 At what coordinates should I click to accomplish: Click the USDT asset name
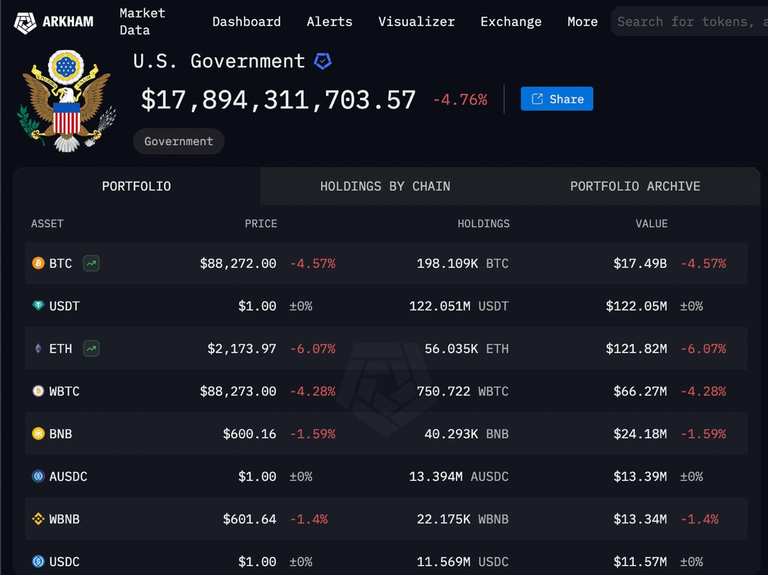point(64,306)
